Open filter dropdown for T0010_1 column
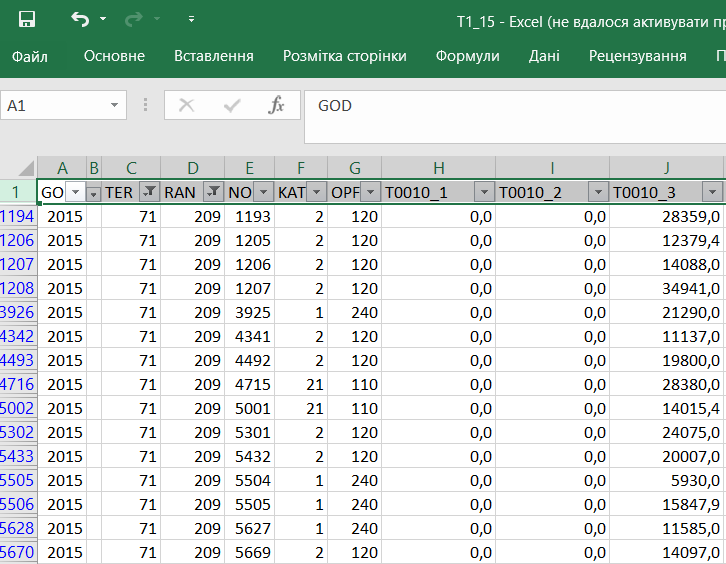Image resolution: width=726 pixels, height=564 pixels. (x=484, y=192)
